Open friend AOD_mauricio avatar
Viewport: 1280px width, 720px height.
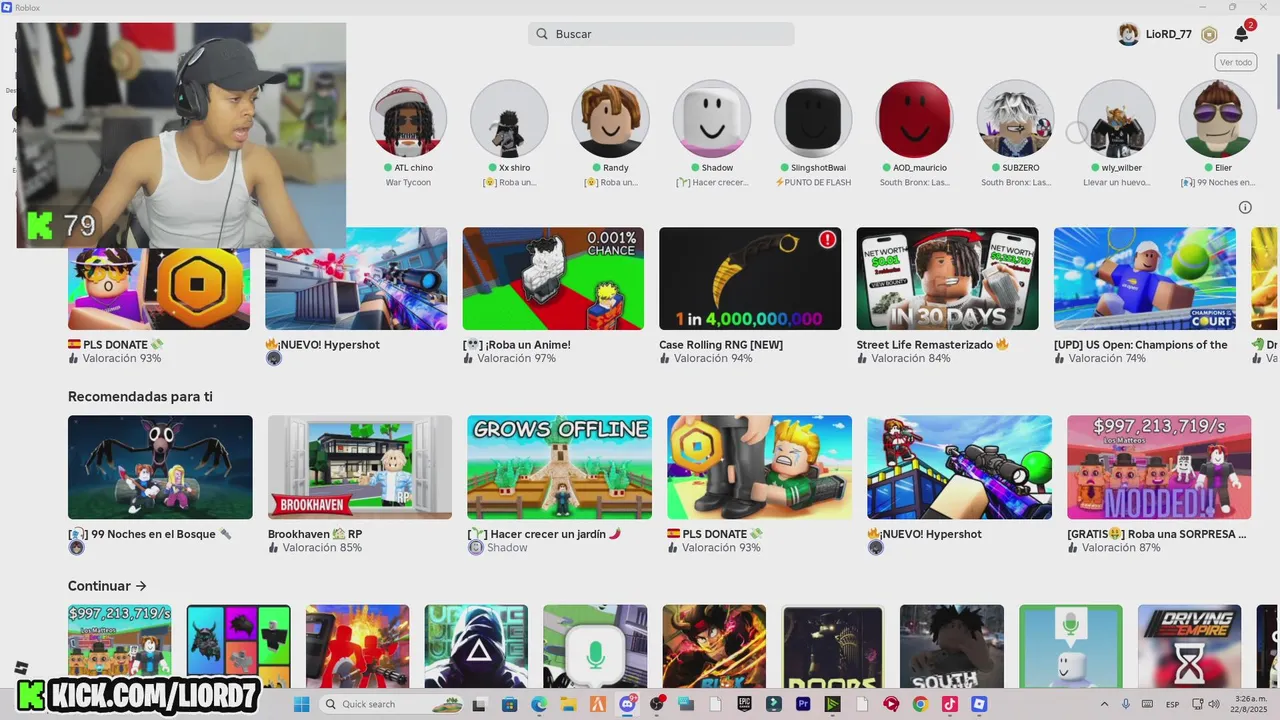click(x=914, y=119)
